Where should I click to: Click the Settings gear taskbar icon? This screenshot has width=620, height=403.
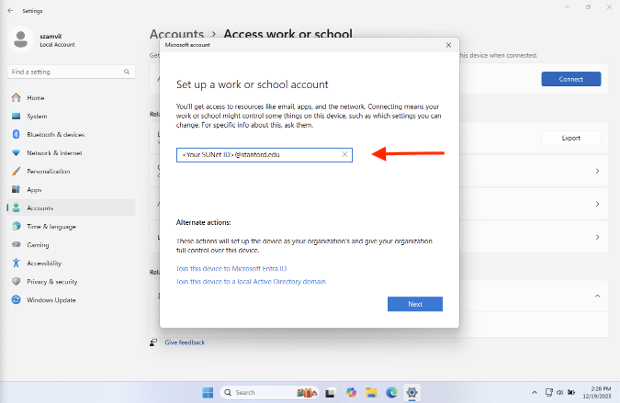click(412, 392)
